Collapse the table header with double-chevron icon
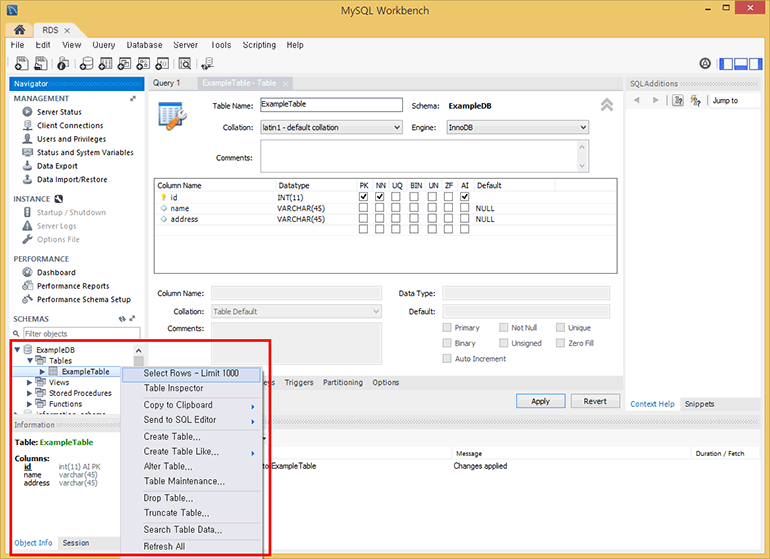Screen dimensions: 770x559 (x=606, y=105)
